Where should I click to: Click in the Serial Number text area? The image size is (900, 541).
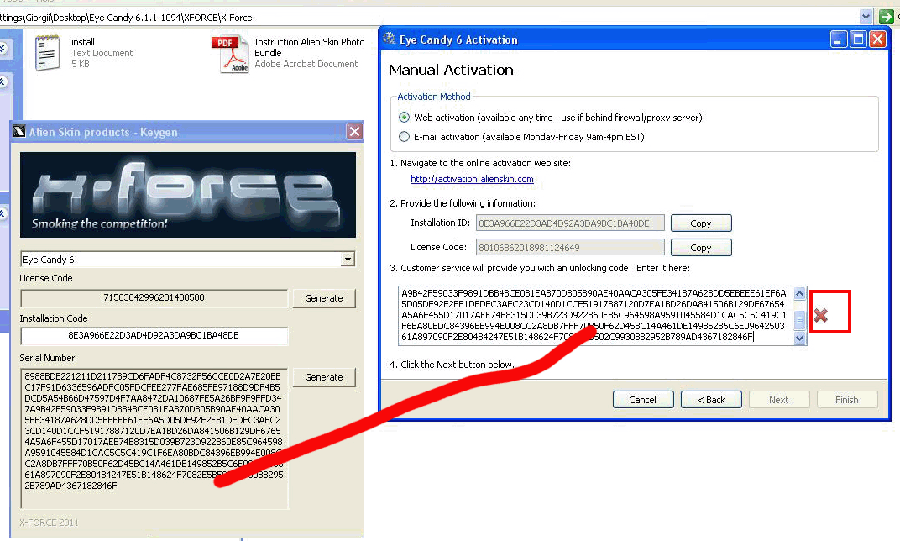coord(154,439)
